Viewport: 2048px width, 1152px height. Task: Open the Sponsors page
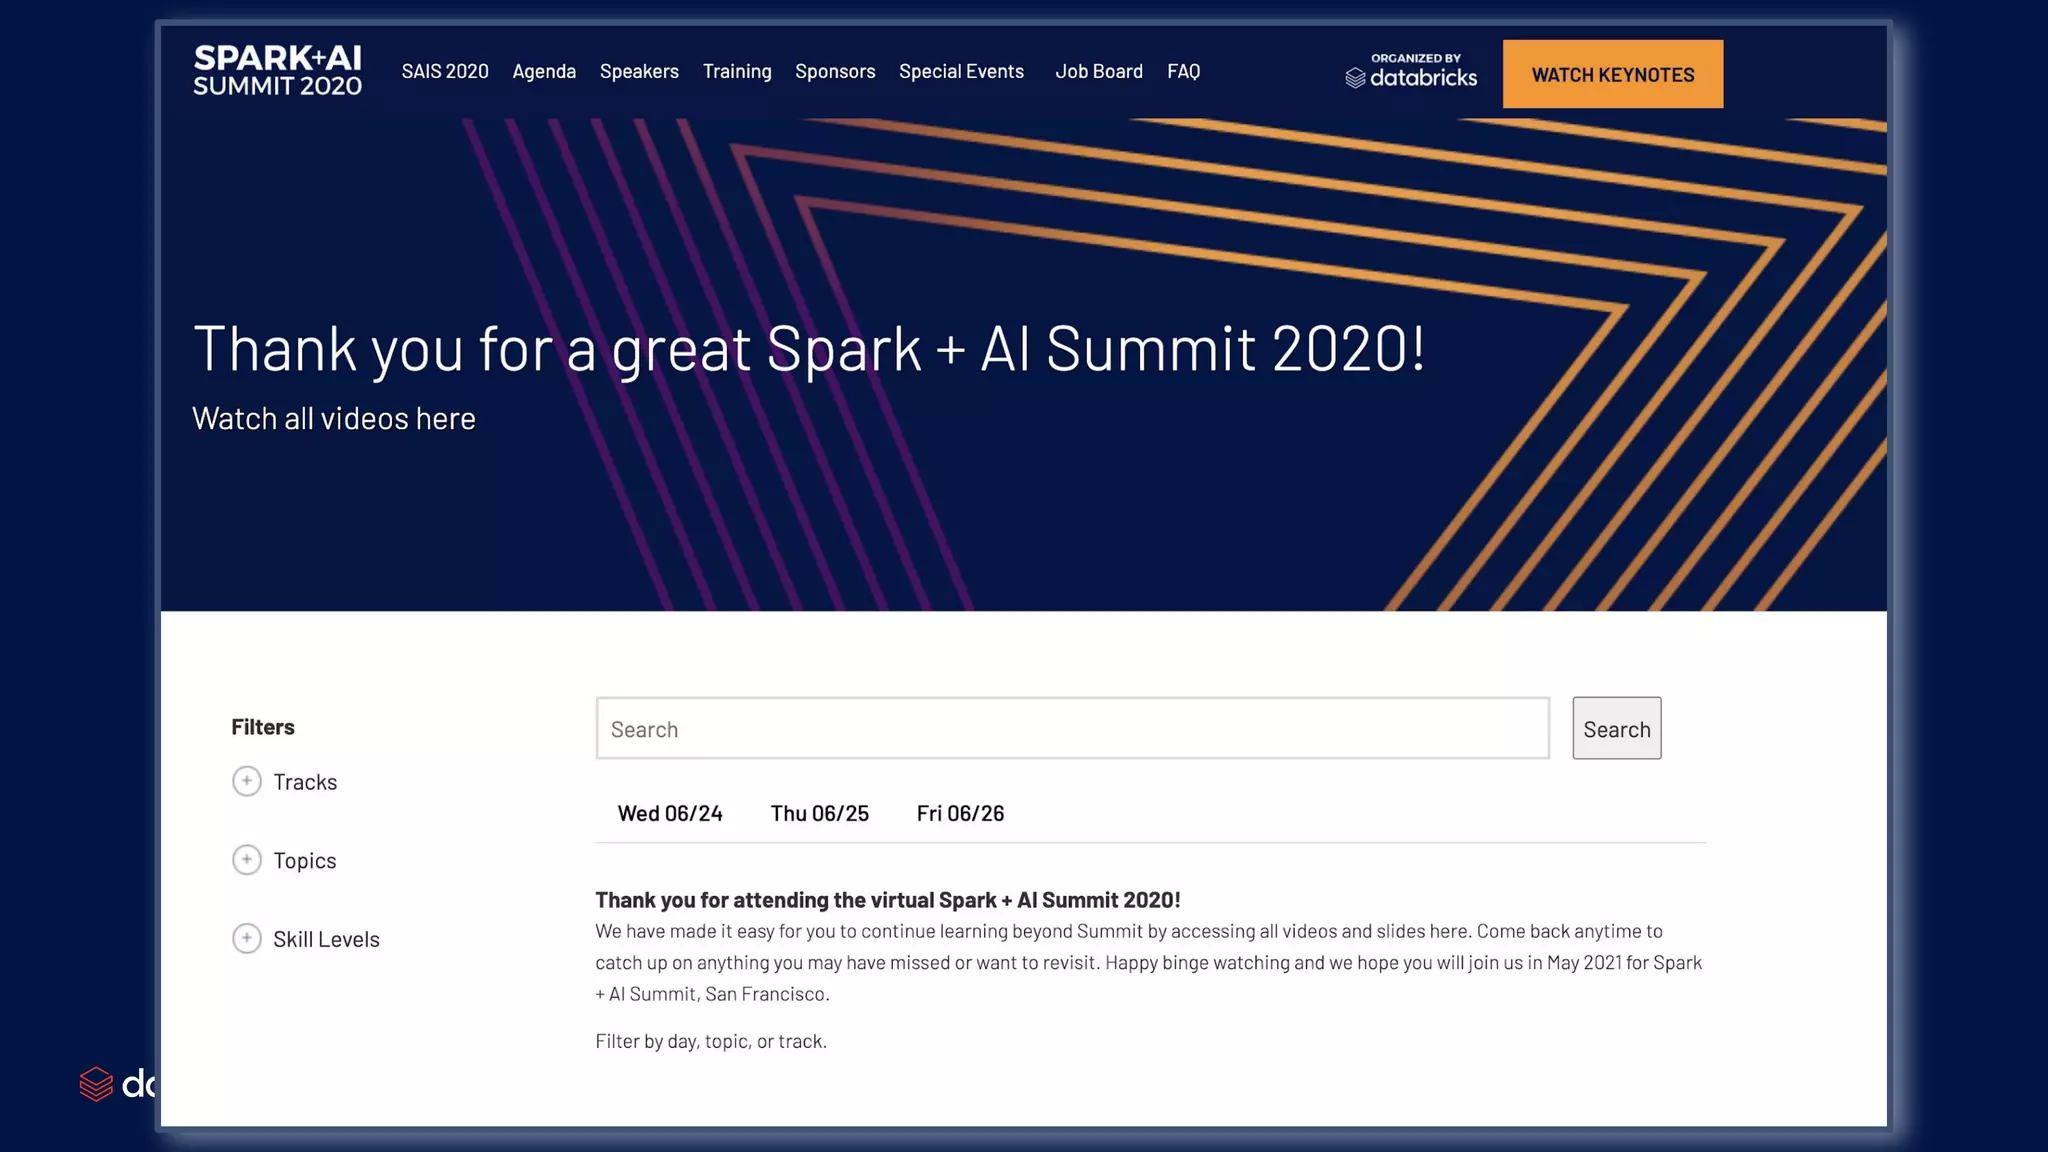coord(835,71)
